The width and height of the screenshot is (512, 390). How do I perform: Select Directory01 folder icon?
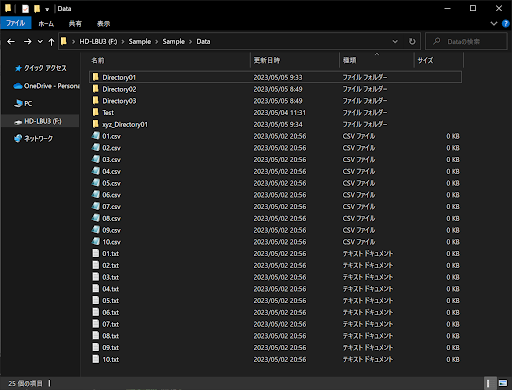96,77
